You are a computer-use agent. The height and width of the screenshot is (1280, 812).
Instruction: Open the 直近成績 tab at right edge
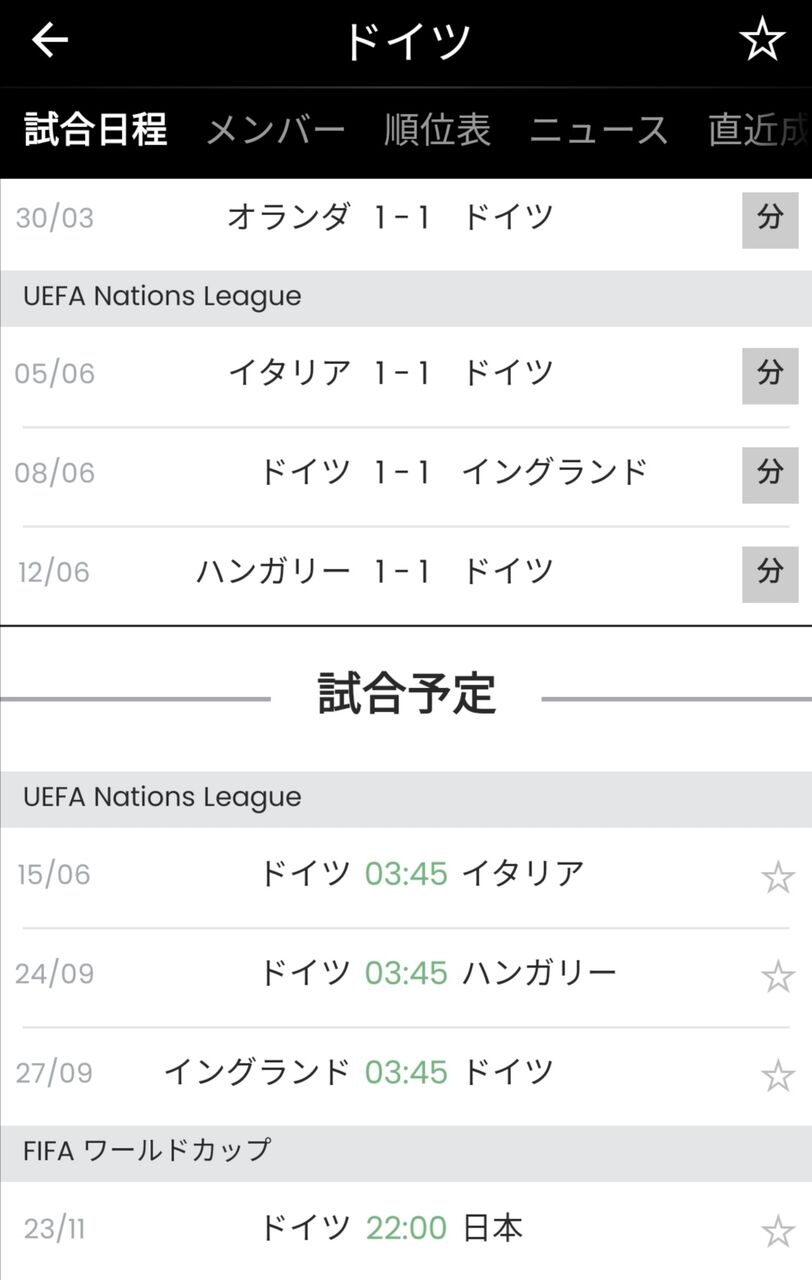click(x=758, y=130)
